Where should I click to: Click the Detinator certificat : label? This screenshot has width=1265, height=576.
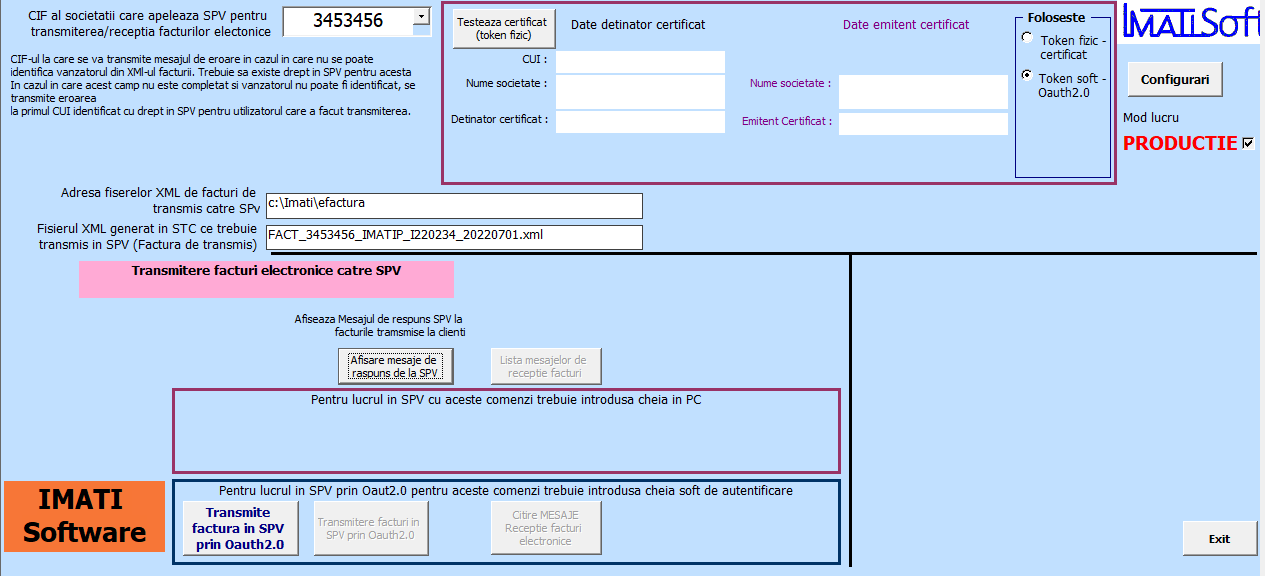click(499, 119)
